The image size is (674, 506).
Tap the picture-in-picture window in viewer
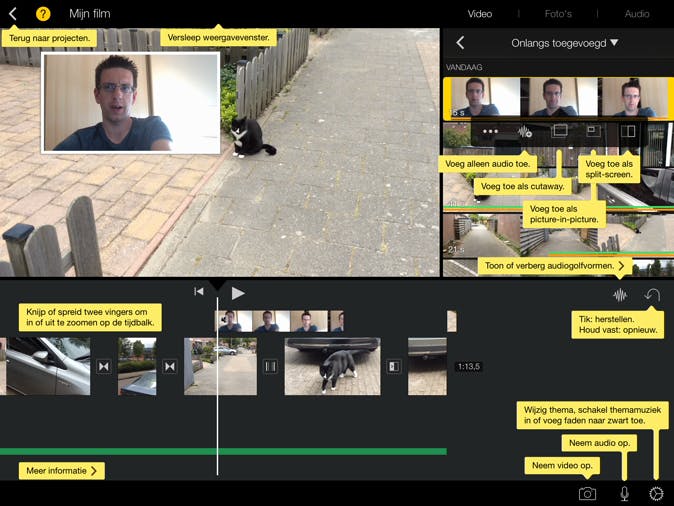(x=131, y=103)
